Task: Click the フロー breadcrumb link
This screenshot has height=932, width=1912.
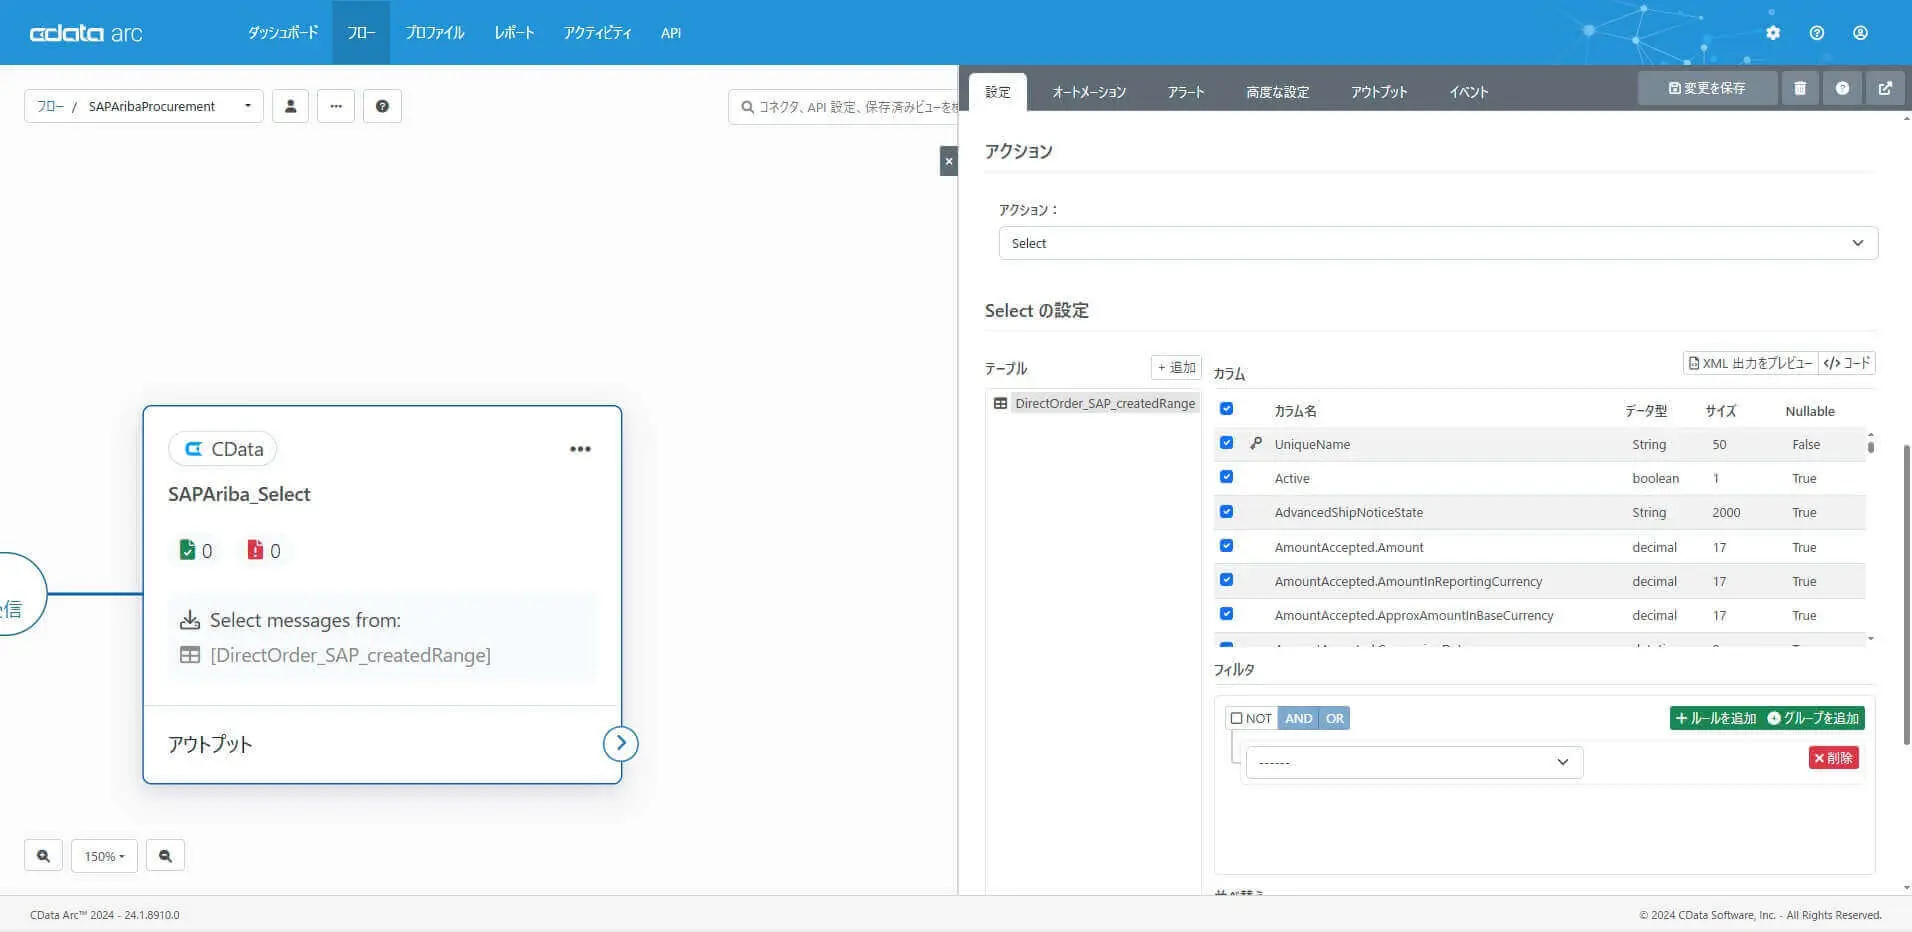Action: pos(50,106)
